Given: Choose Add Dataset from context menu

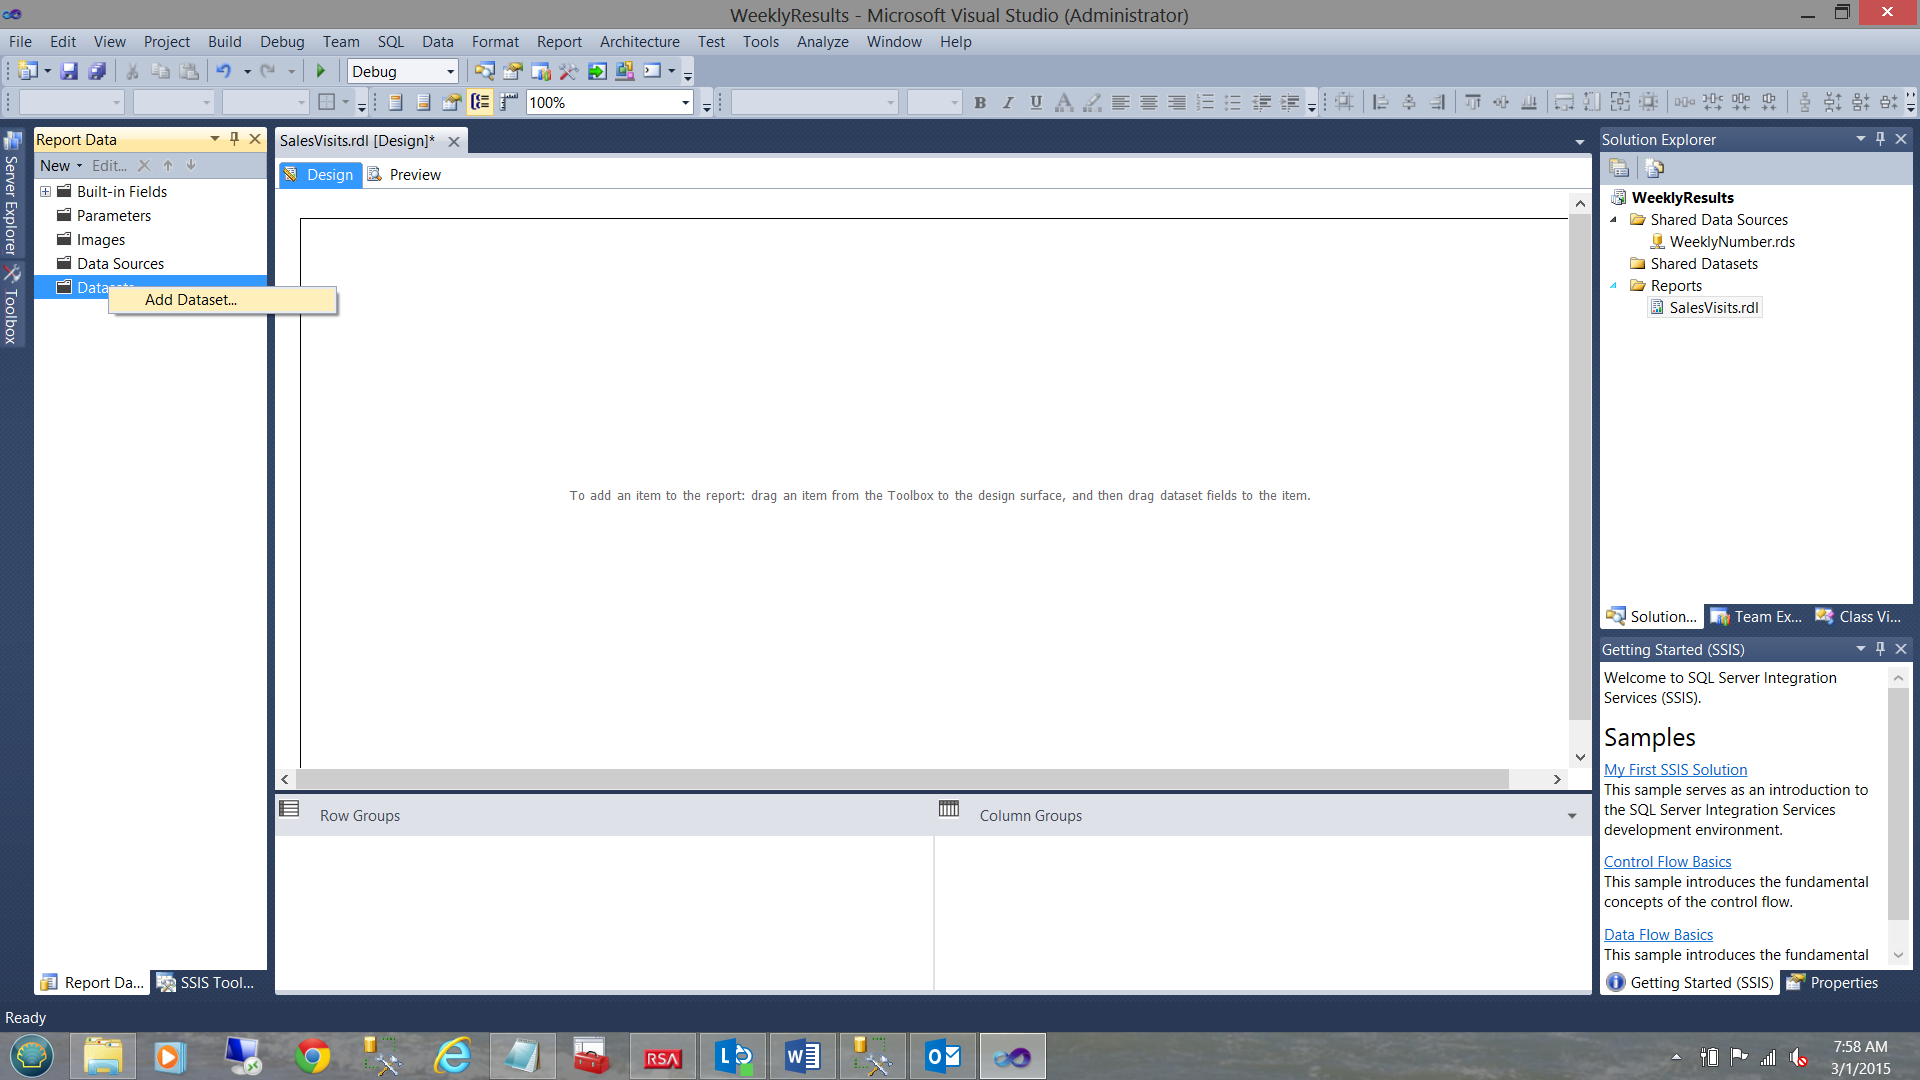Looking at the screenshot, I should pos(190,300).
